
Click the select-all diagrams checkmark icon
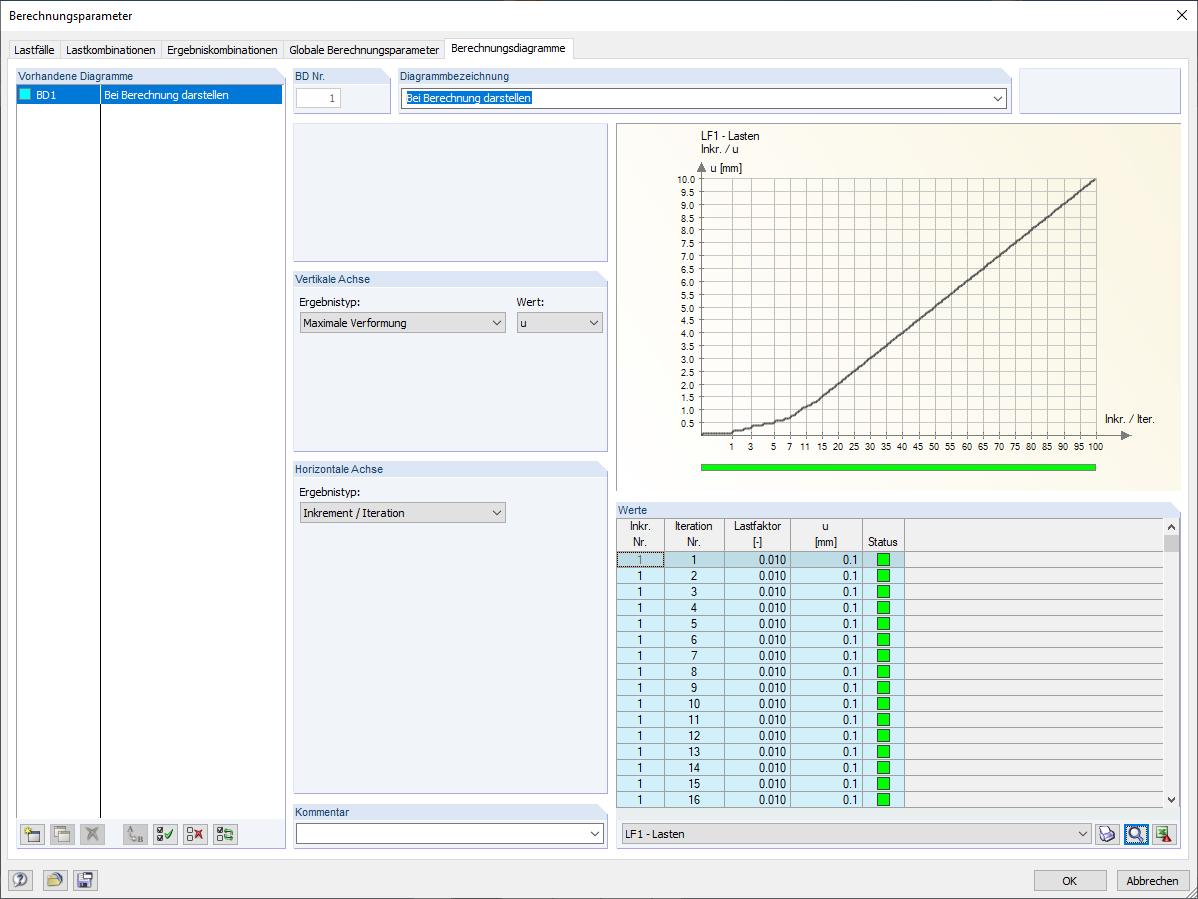point(165,834)
